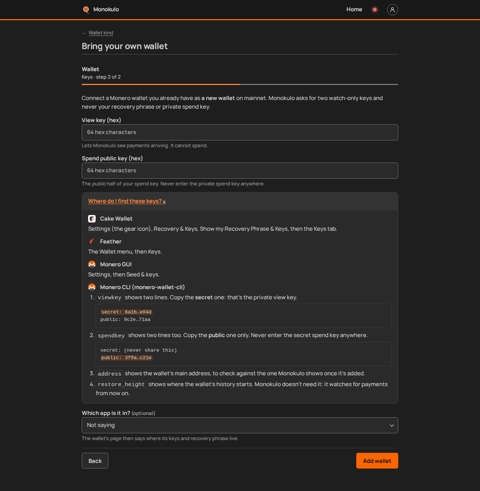This screenshot has height=491, width=480.
Task: Click the 'Which app is it in?' label
Action: coord(106,413)
